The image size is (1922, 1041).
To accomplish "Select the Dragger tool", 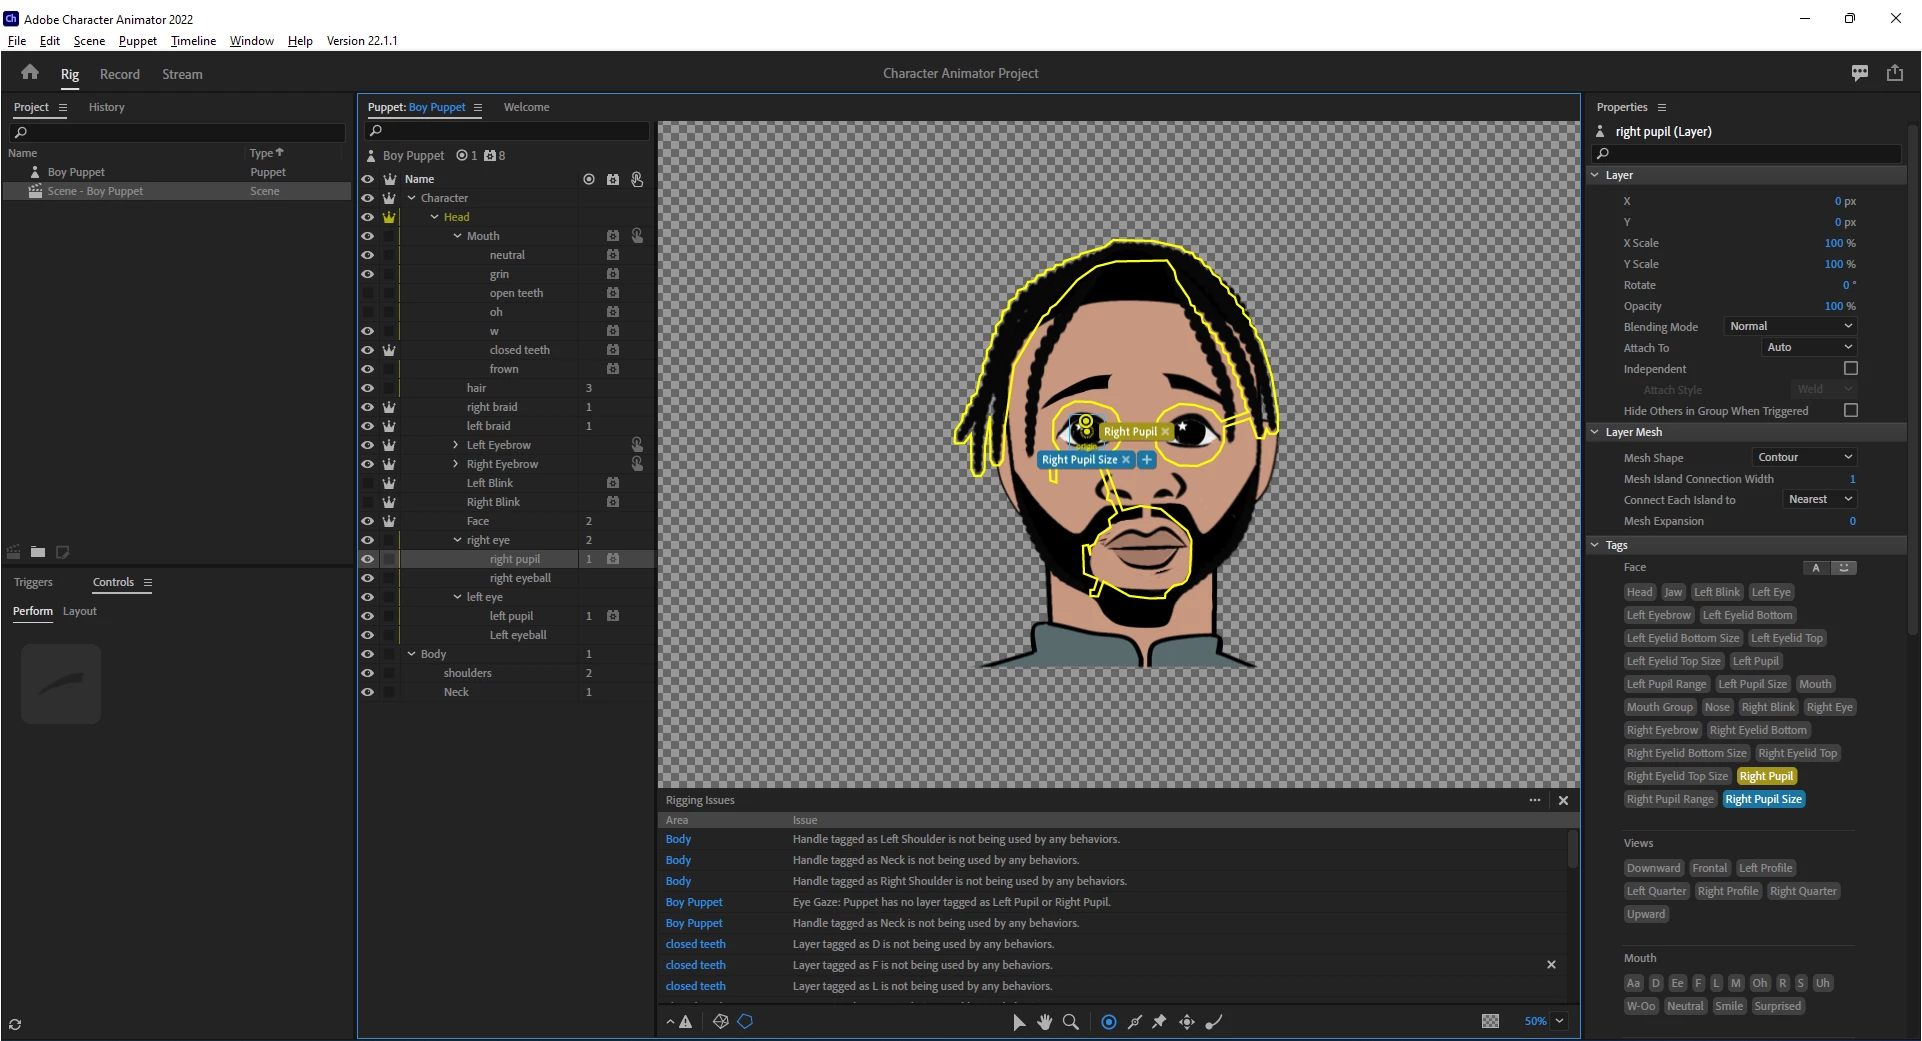I will (1187, 1022).
